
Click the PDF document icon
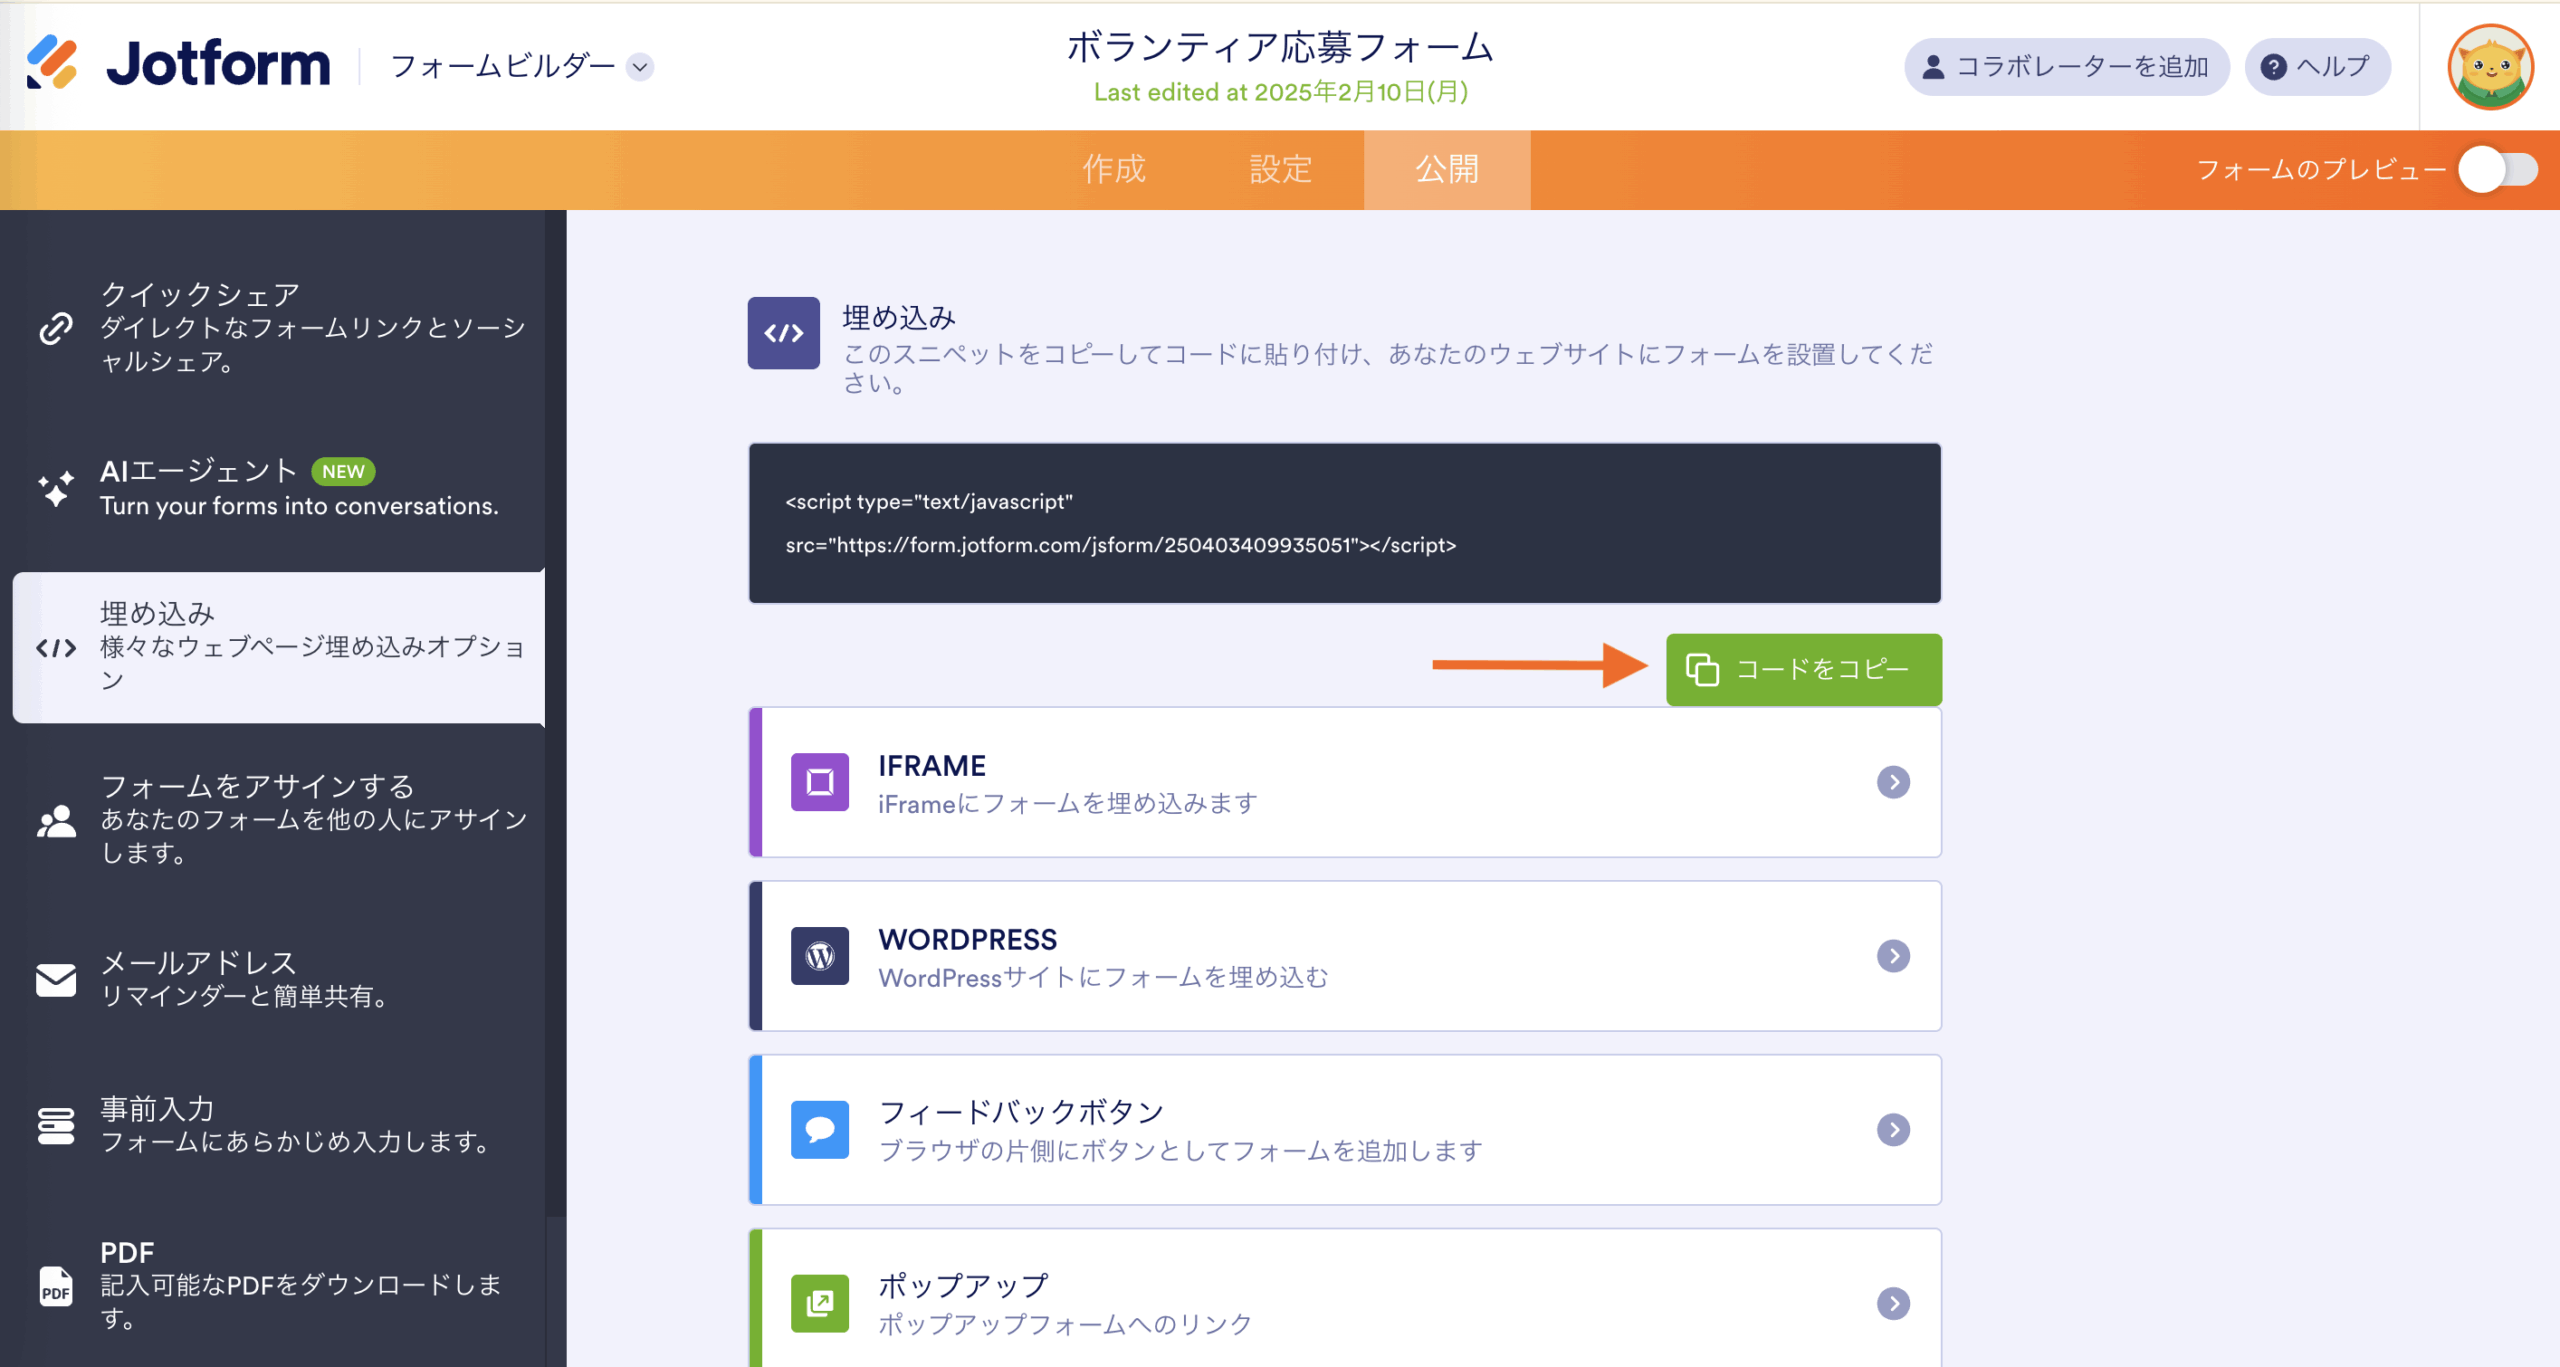click(x=56, y=1286)
